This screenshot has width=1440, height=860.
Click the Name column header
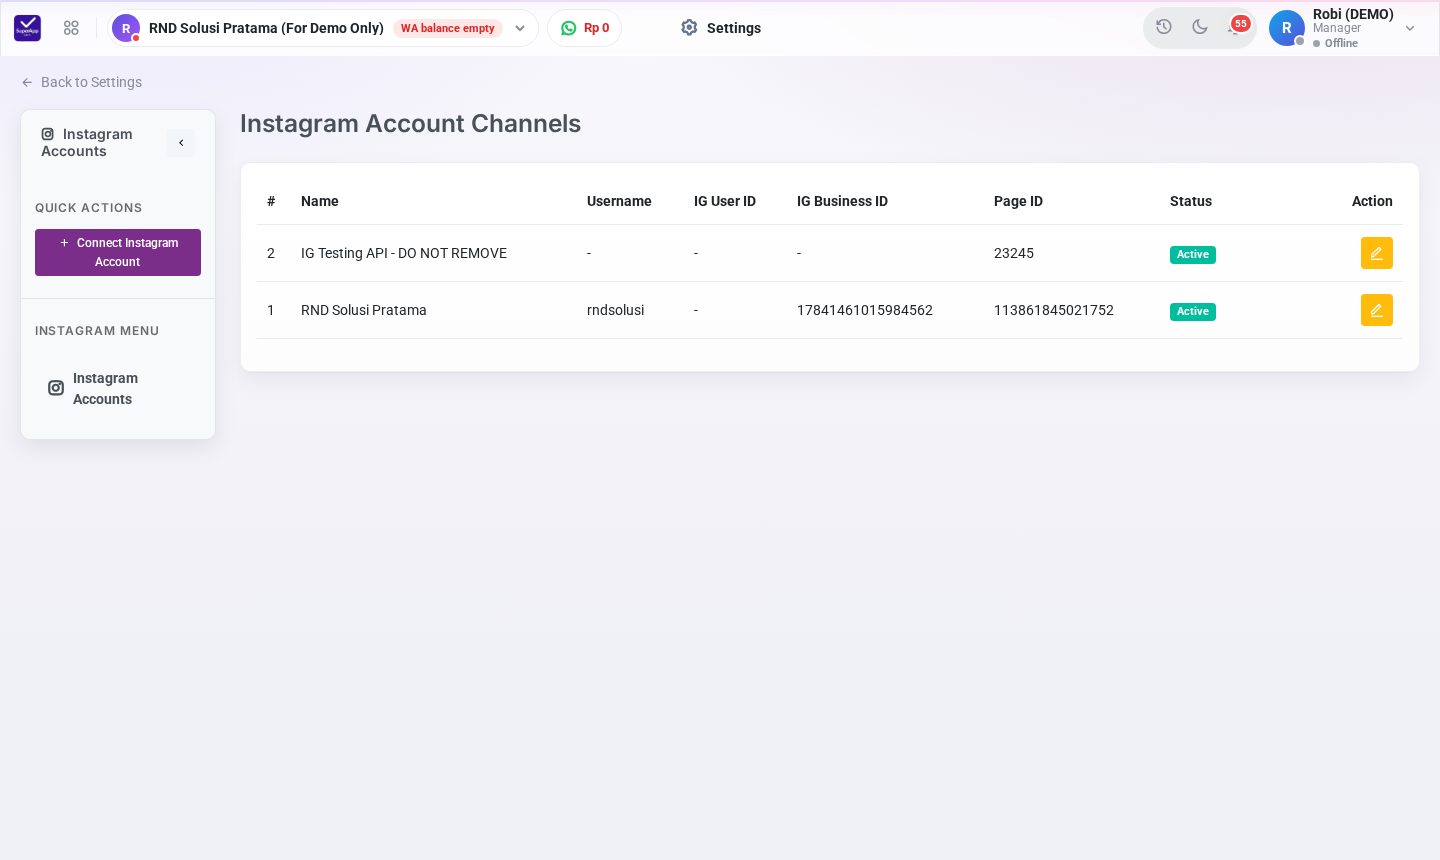pos(320,201)
